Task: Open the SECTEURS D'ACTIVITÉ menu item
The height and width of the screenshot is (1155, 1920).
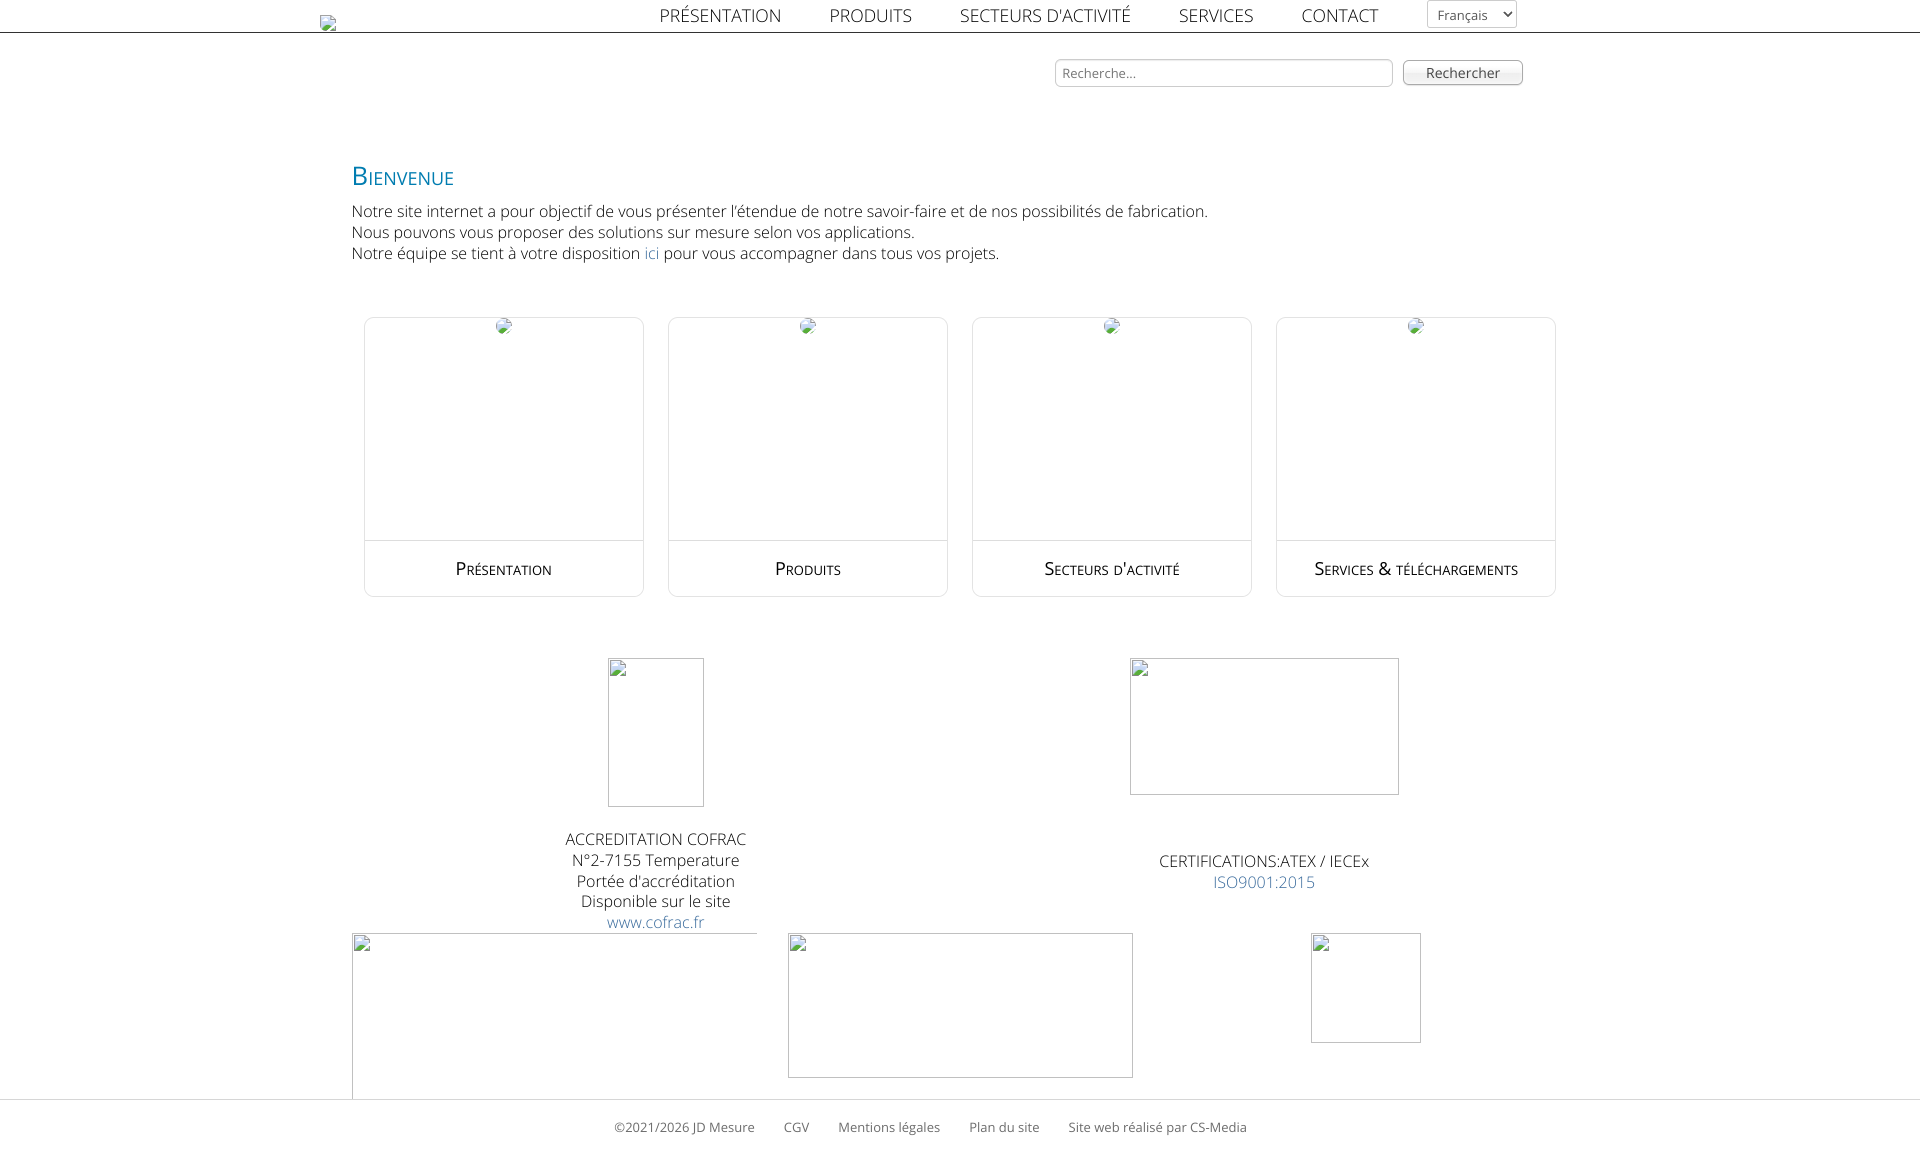Action: pyautogui.click(x=1045, y=16)
